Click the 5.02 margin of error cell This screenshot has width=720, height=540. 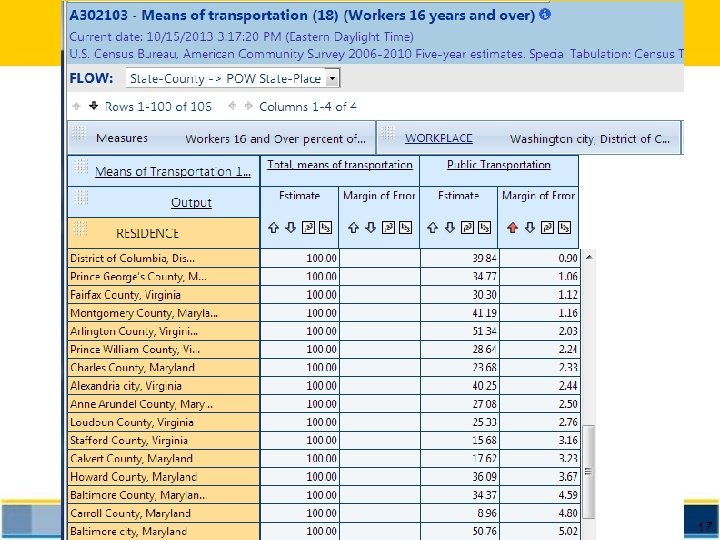[x=540, y=532]
